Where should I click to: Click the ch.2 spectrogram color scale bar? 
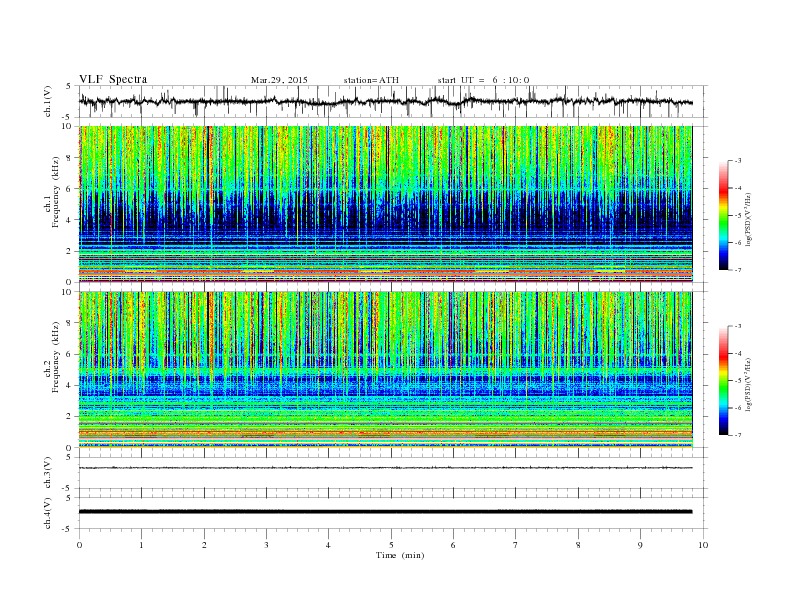click(723, 380)
